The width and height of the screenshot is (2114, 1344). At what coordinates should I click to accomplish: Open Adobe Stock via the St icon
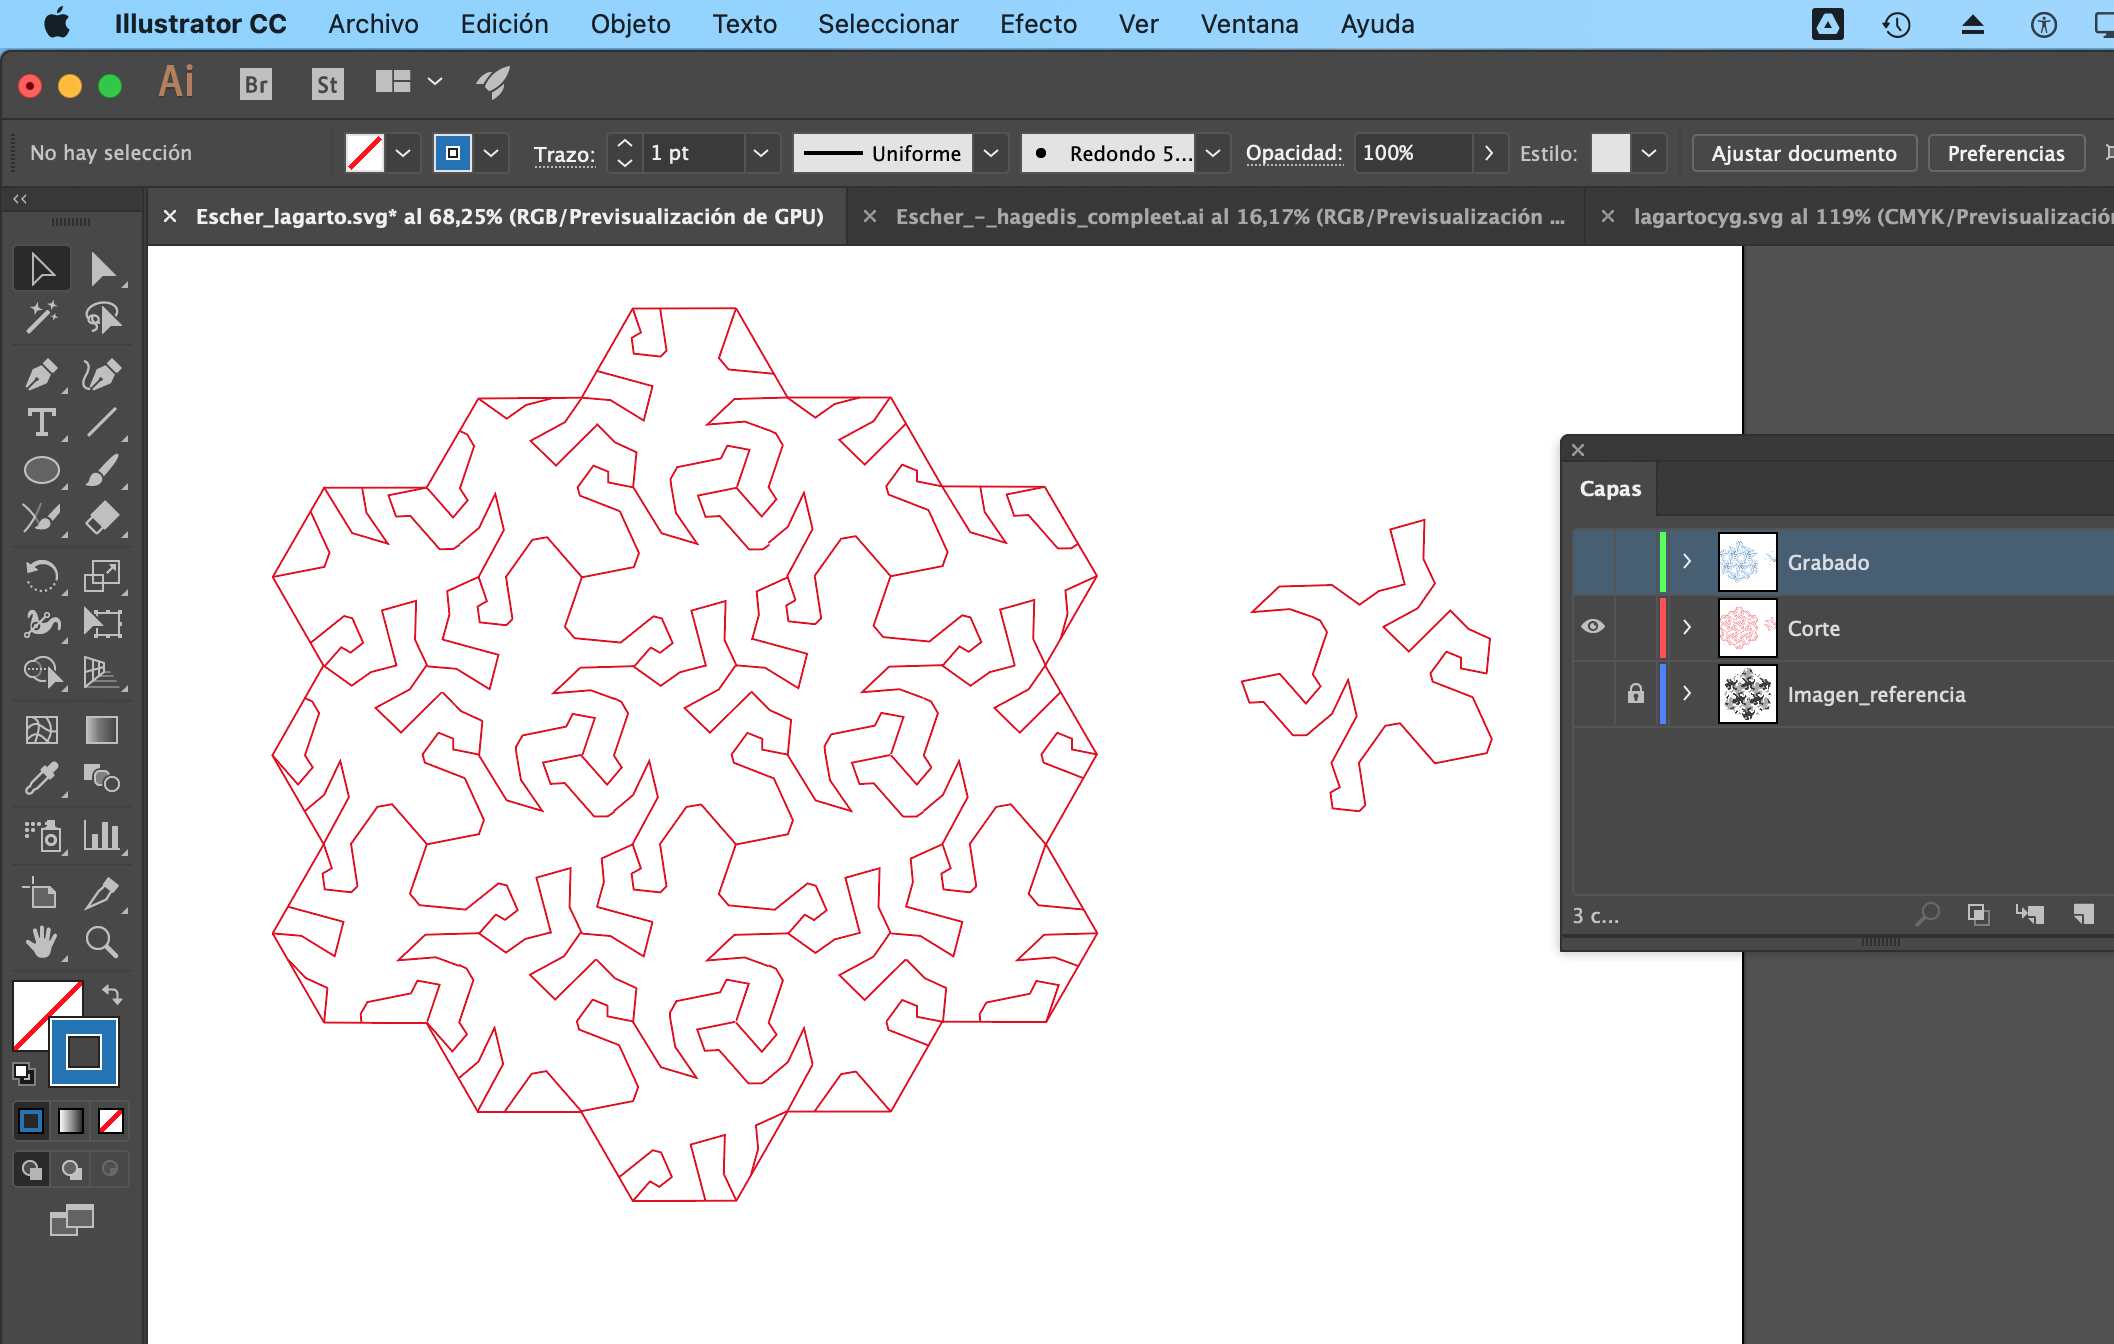327,84
